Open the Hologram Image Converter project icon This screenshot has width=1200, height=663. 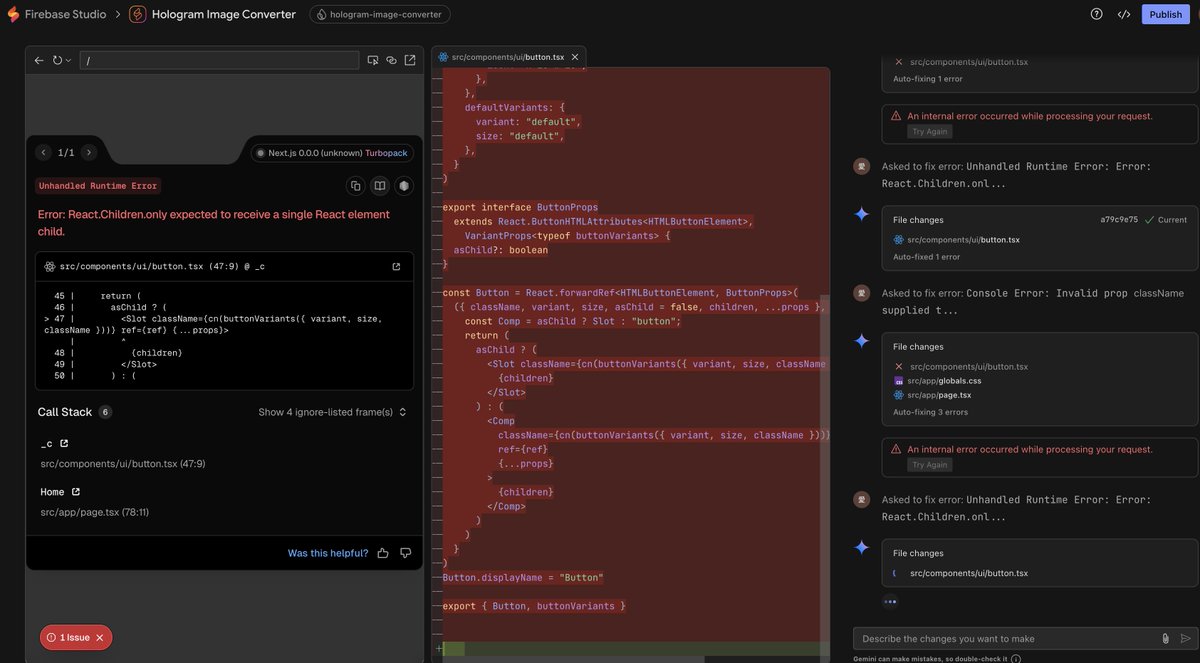click(137, 14)
